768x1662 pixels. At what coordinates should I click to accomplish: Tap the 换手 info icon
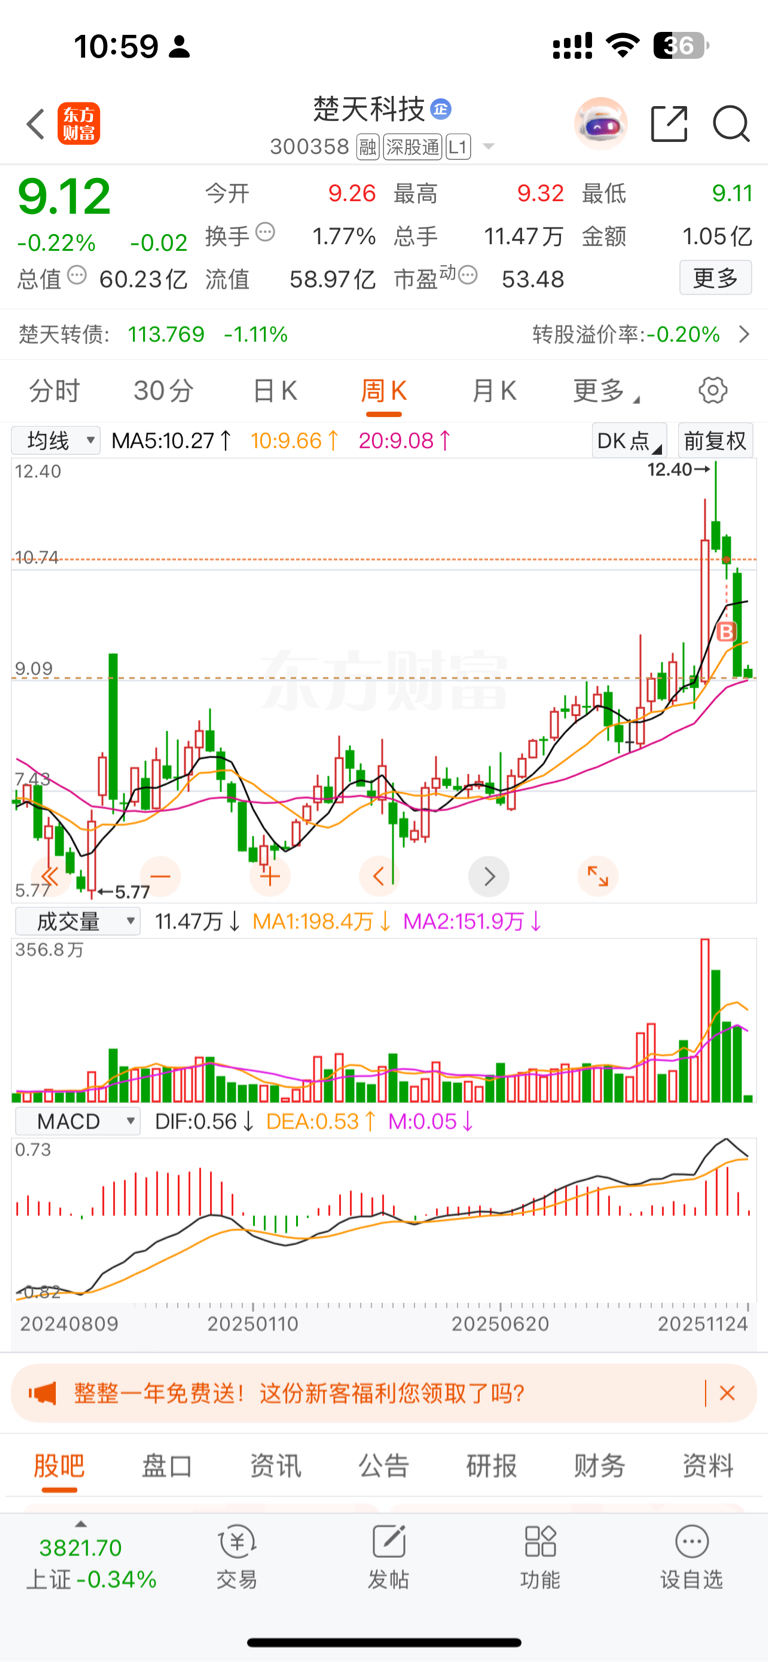(x=265, y=232)
